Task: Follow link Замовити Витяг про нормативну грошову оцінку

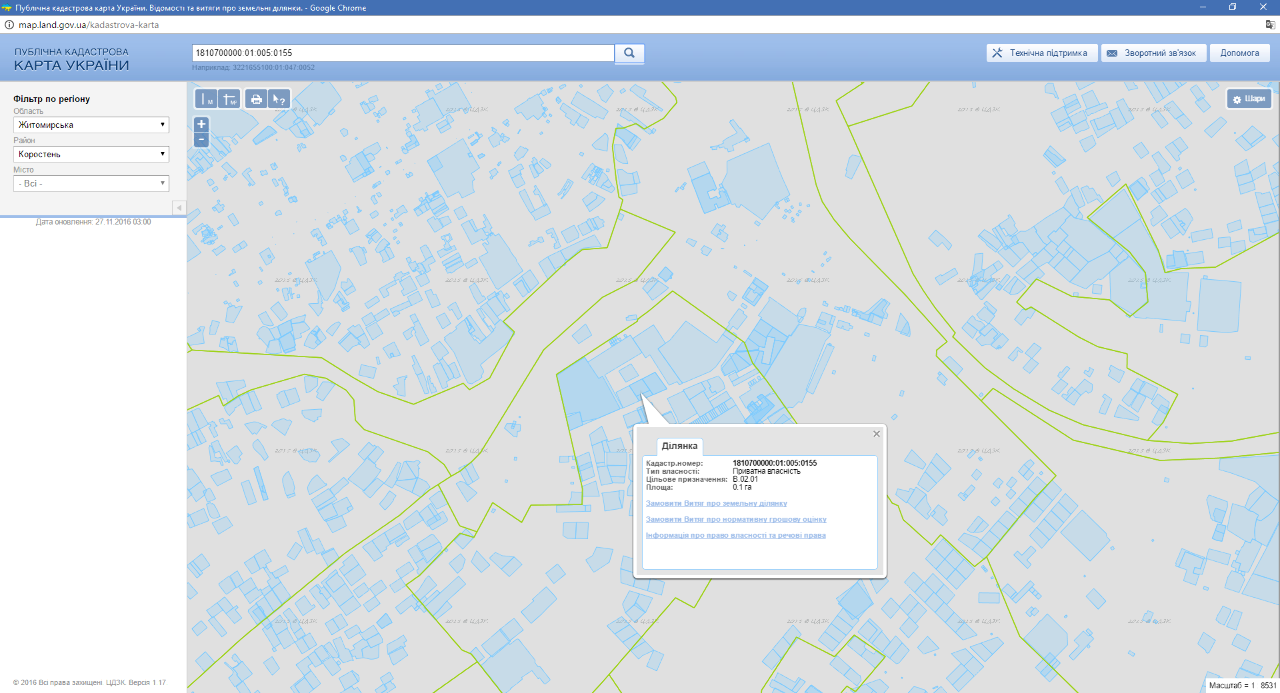Action: tap(736, 520)
